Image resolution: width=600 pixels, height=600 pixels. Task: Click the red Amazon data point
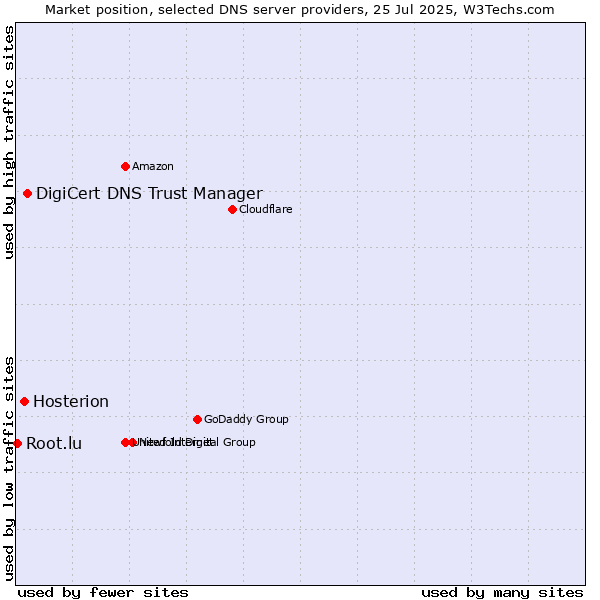click(x=125, y=166)
